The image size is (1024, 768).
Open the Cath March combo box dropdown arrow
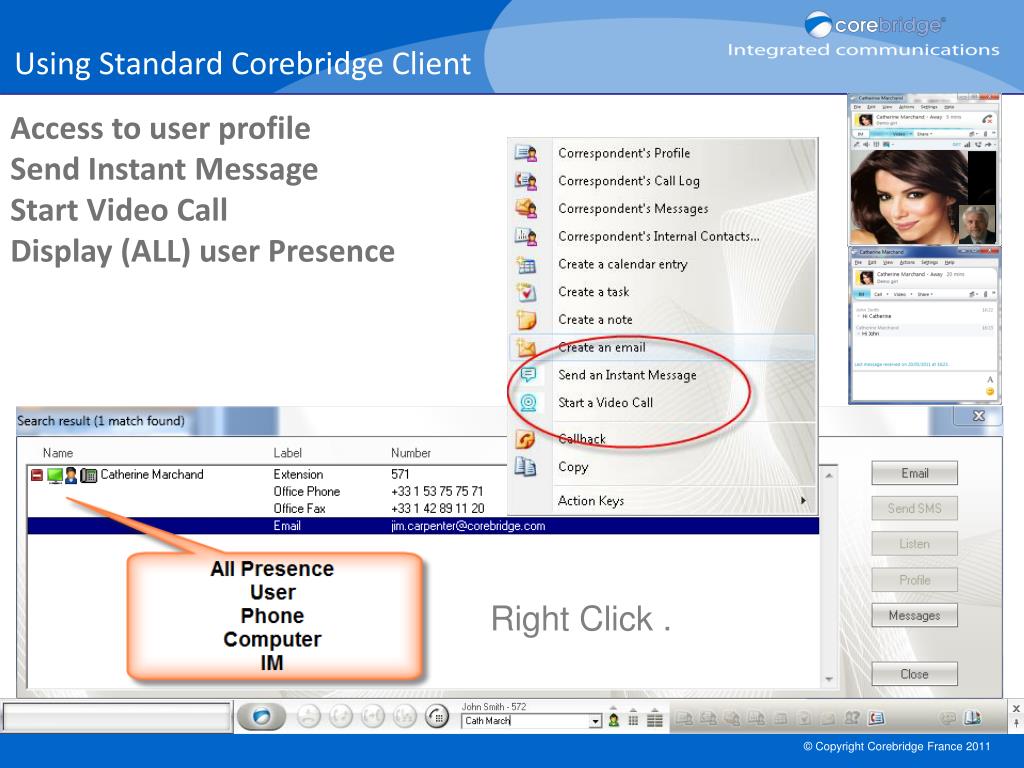[x=595, y=721]
